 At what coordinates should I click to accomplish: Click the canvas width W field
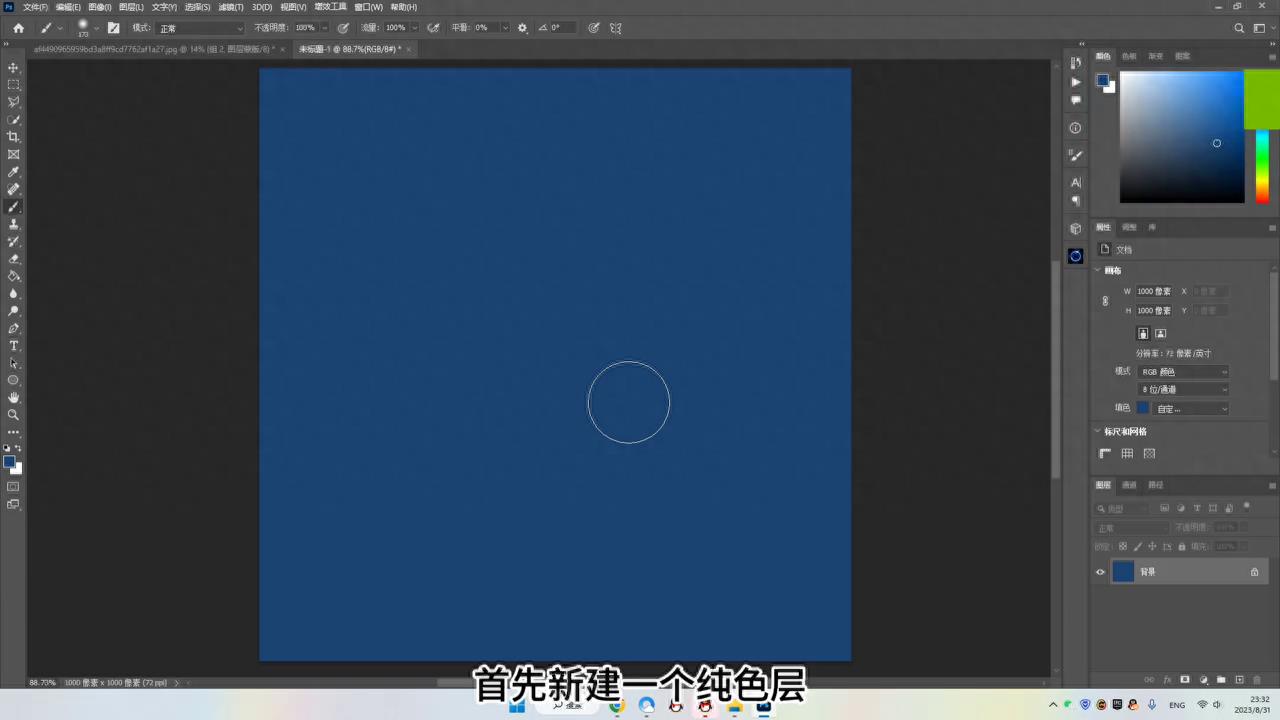pos(1154,291)
